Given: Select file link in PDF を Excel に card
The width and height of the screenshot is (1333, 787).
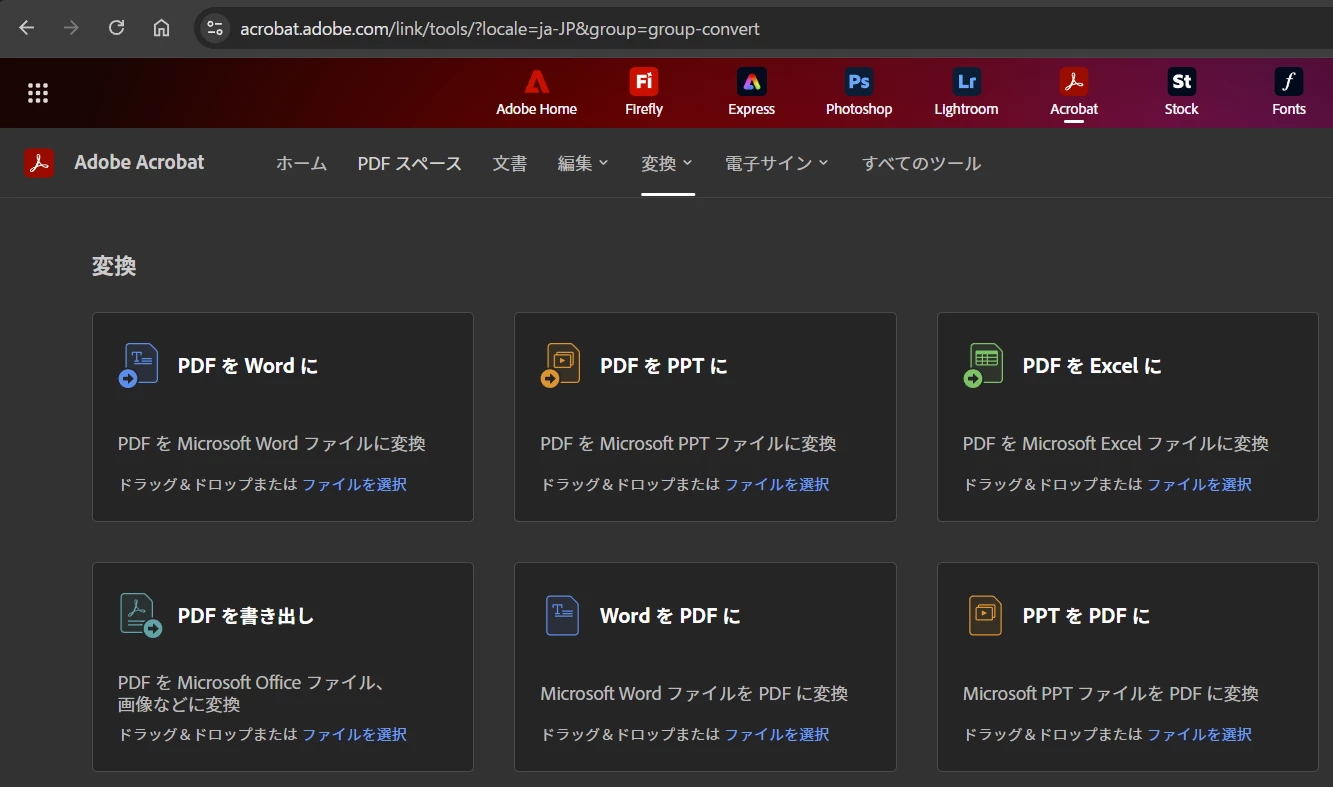Looking at the screenshot, I should [1199, 484].
